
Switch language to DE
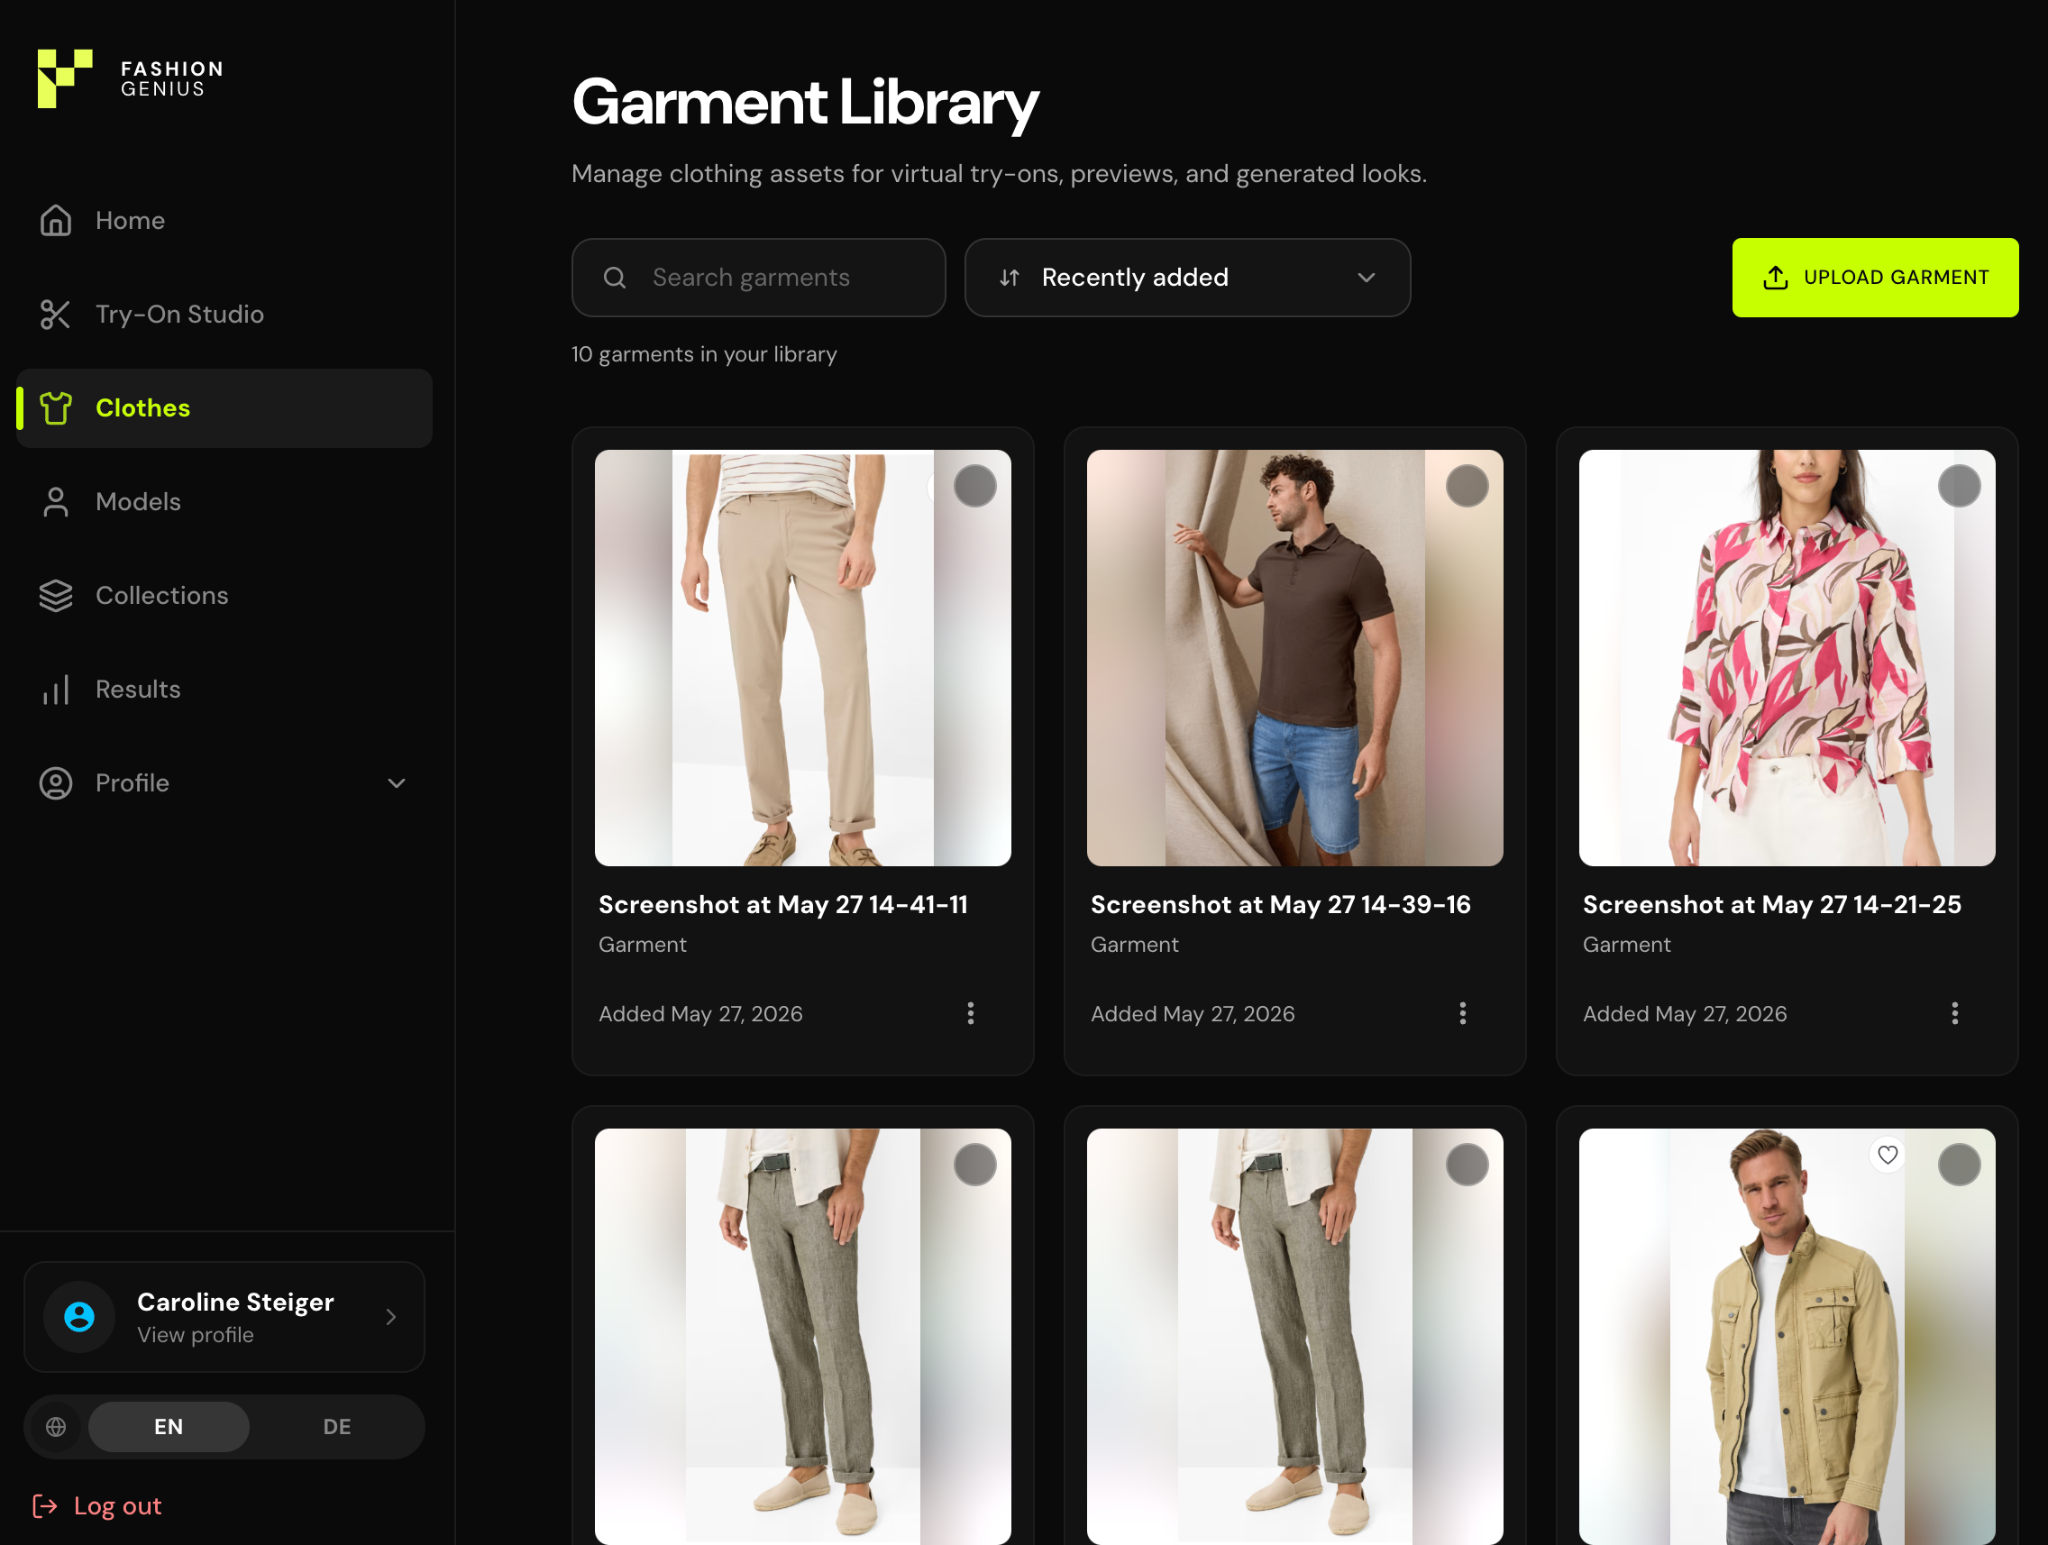click(x=337, y=1427)
